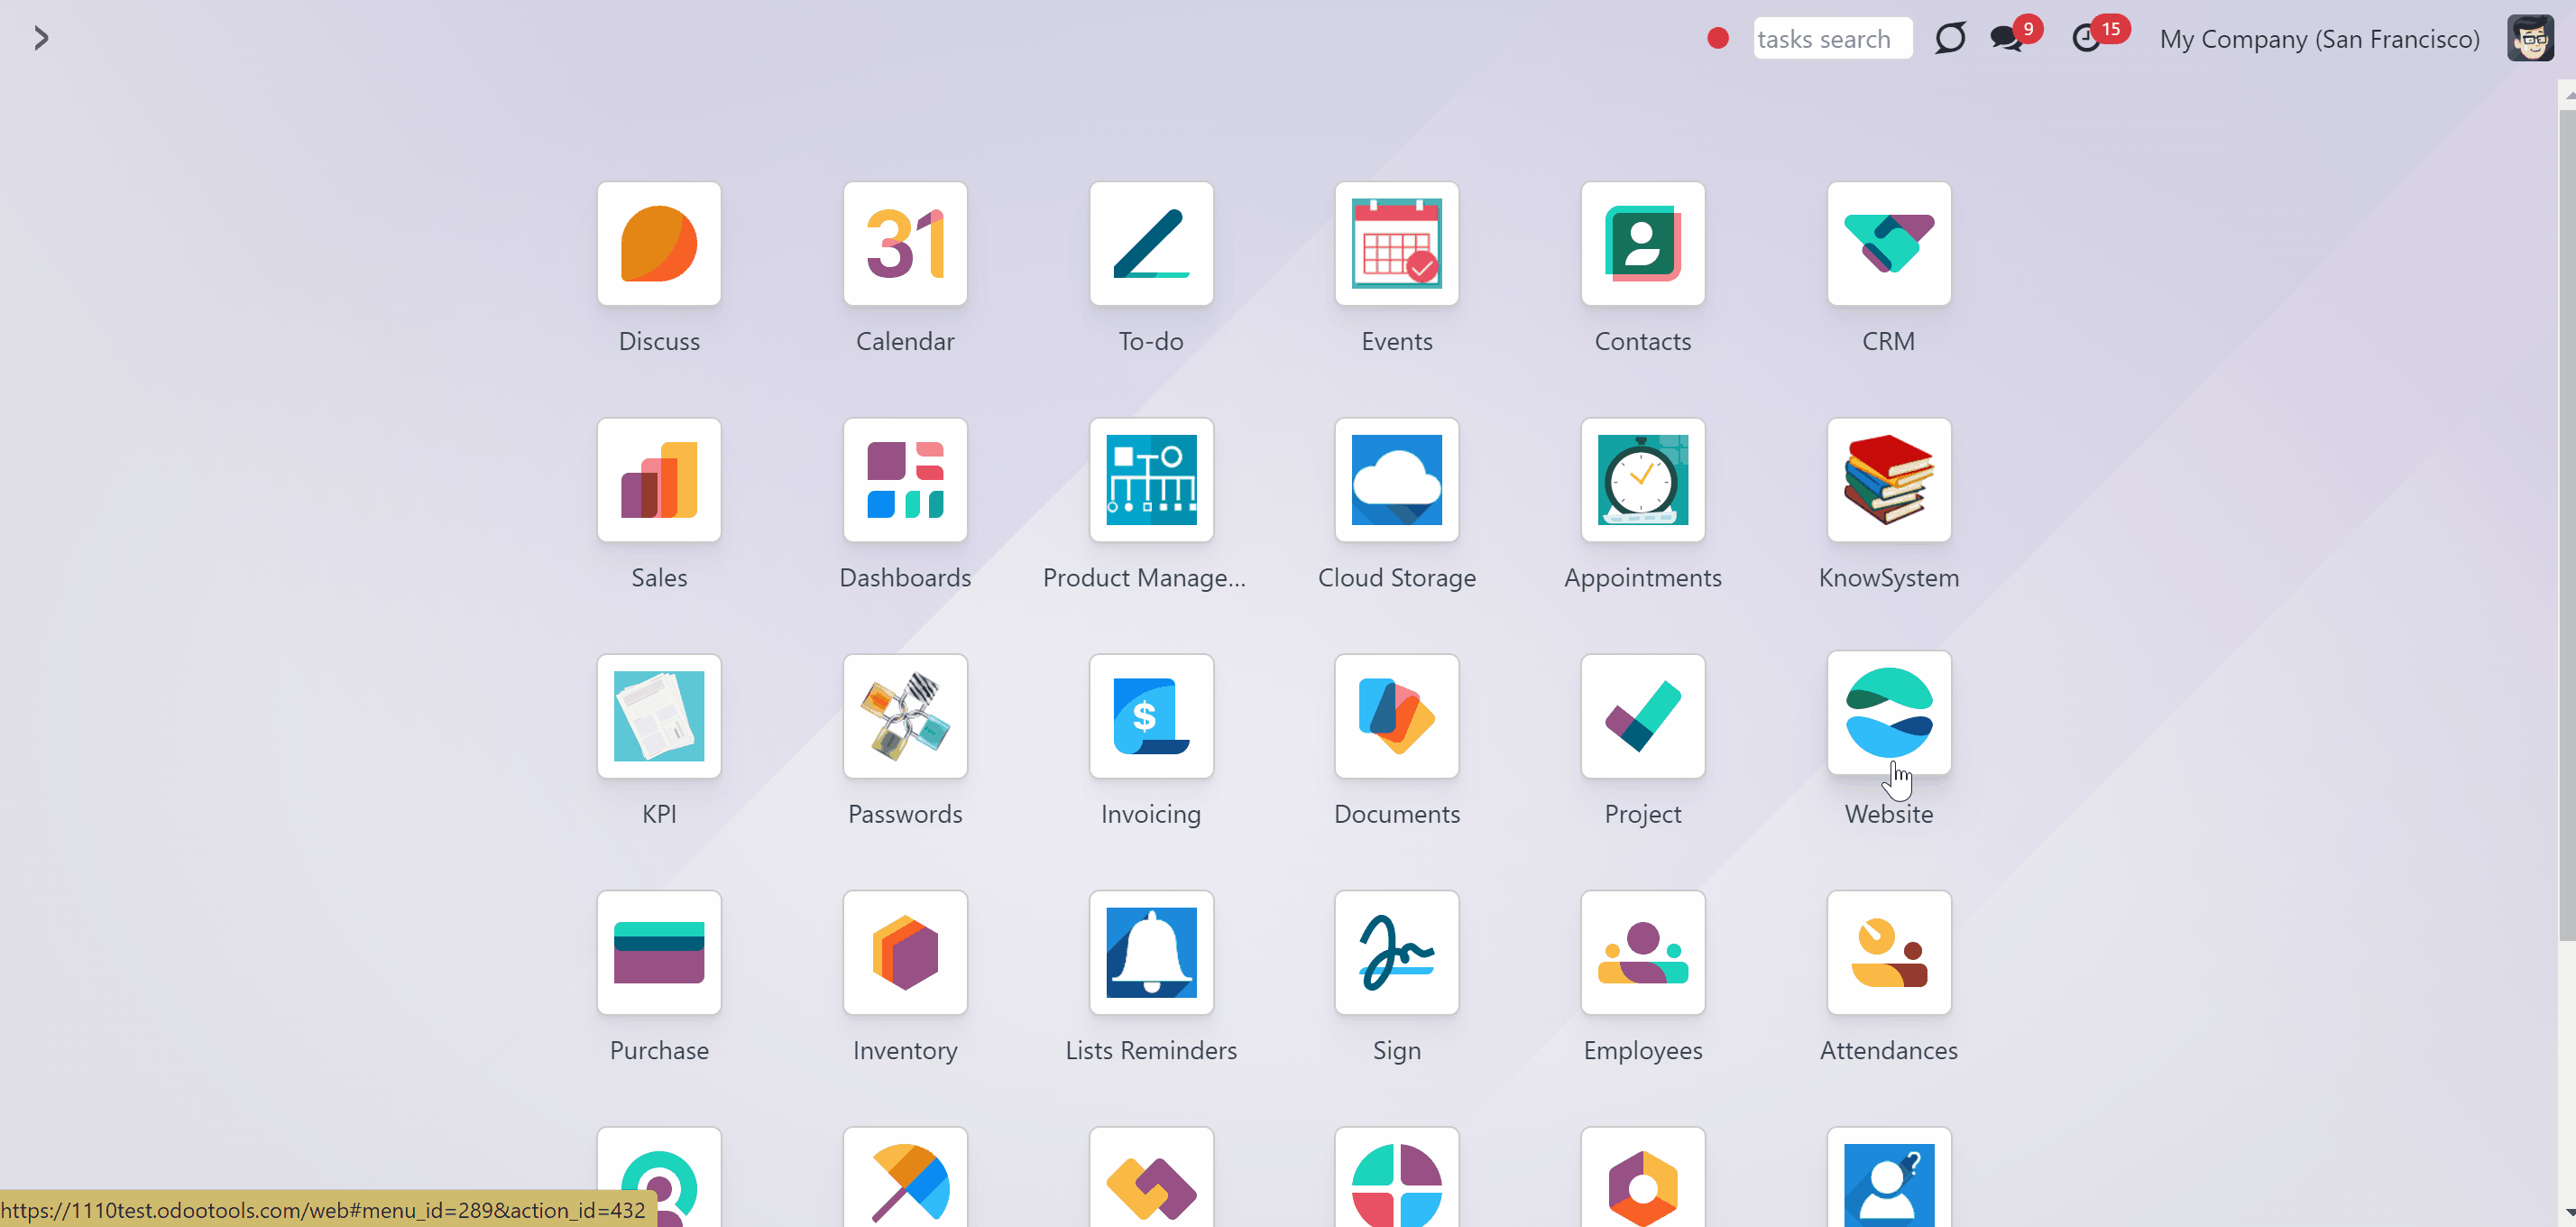Open the Purchase app
2576x1227 pixels.
click(659, 952)
